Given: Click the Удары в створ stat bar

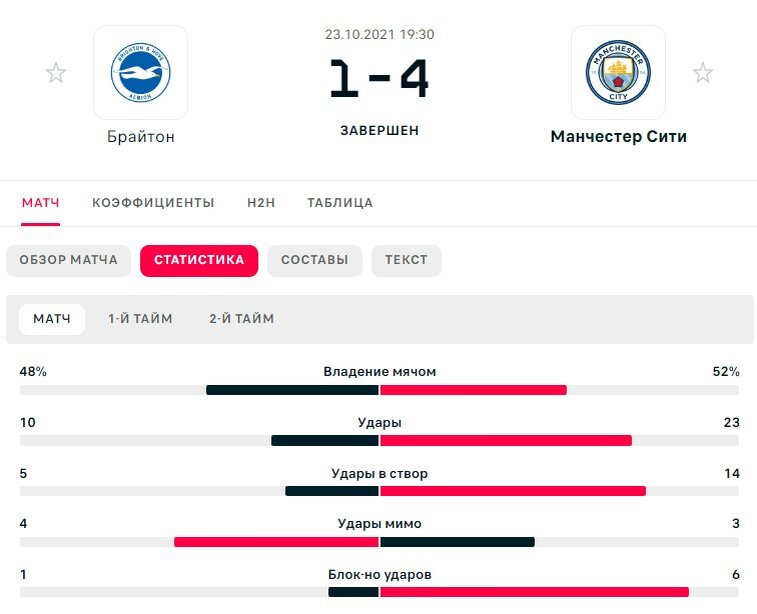Looking at the screenshot, I should (379, 491).
